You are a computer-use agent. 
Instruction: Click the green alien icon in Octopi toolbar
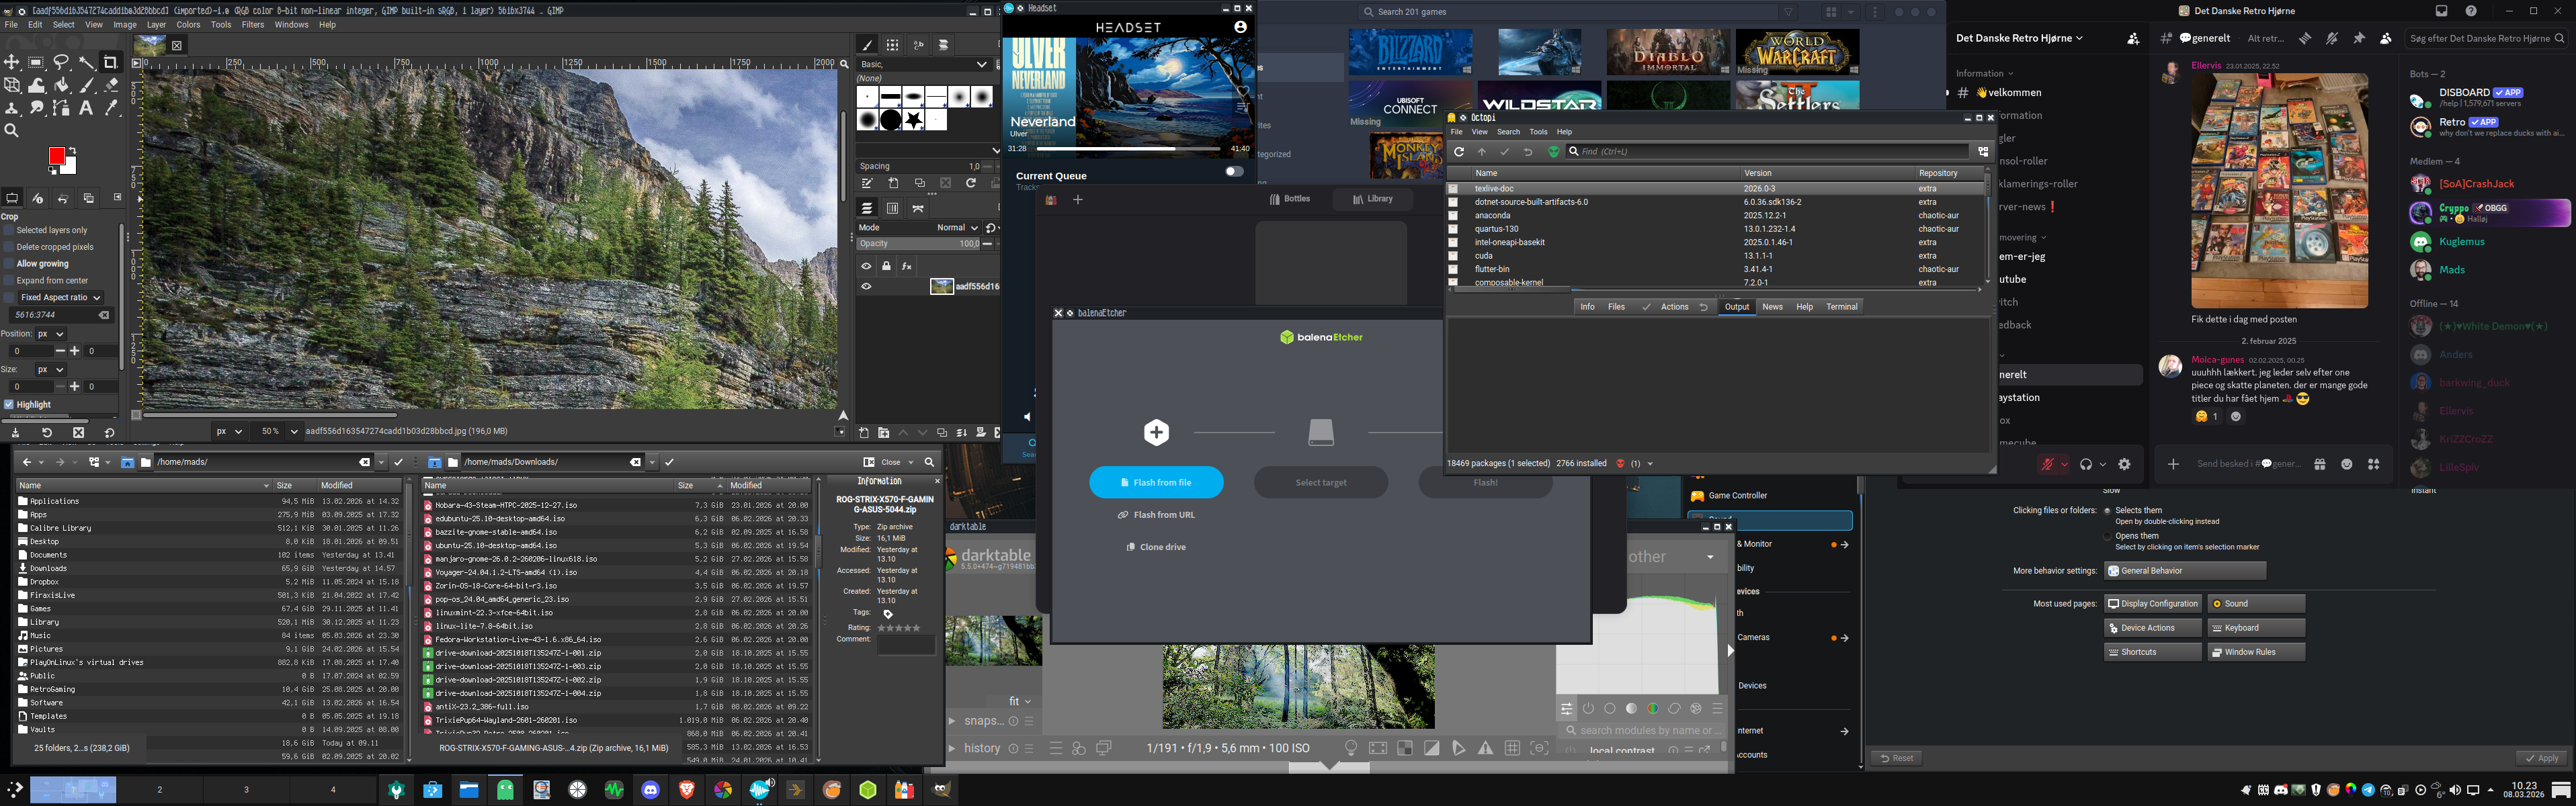coord(1553,152)
